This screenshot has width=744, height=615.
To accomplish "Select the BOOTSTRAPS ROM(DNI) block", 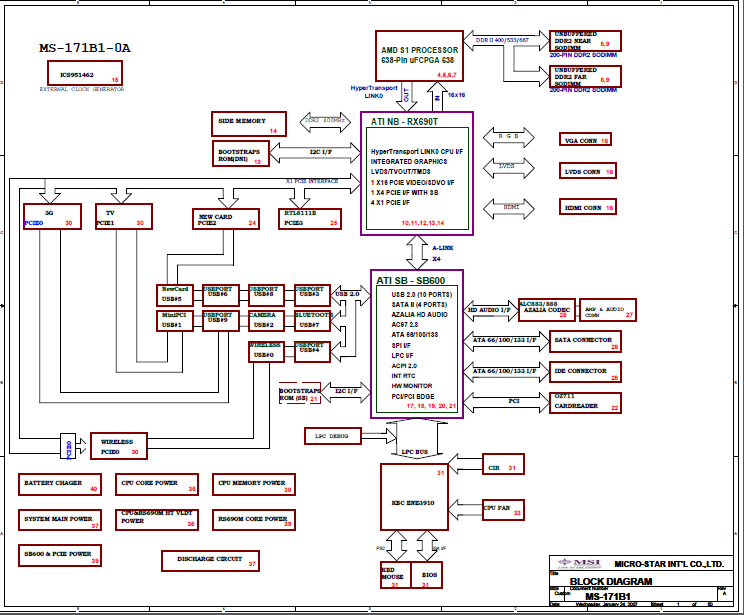I will tap(241, 154).
